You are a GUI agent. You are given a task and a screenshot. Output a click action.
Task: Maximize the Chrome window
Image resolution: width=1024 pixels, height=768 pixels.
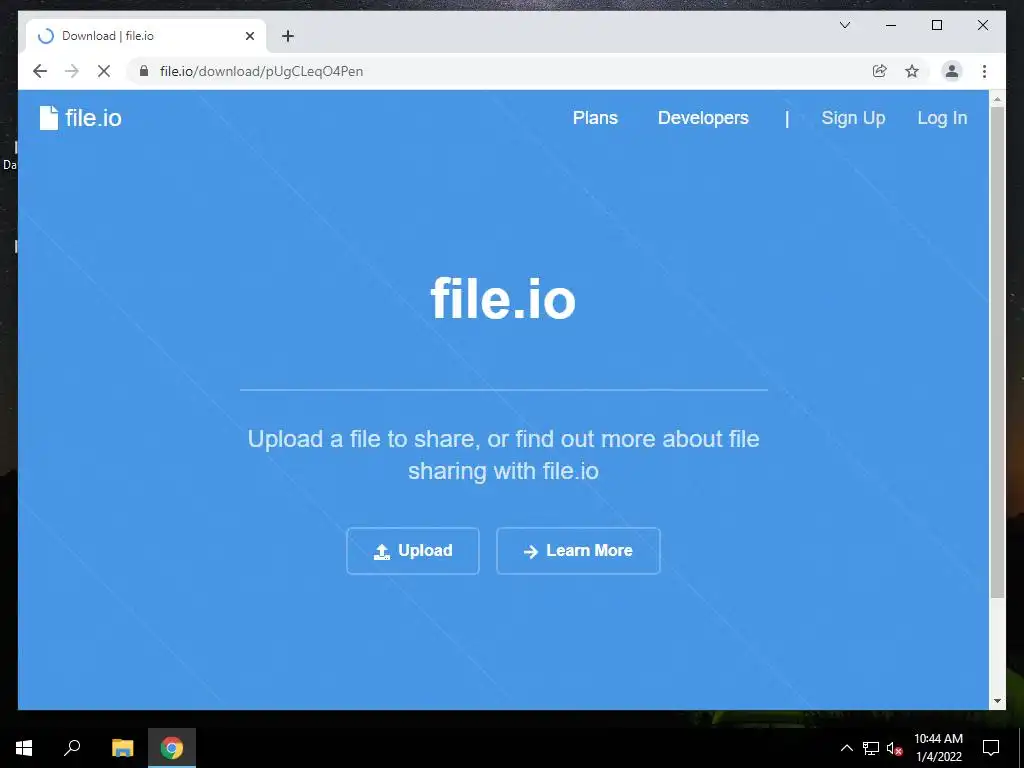tap(936, 25)
